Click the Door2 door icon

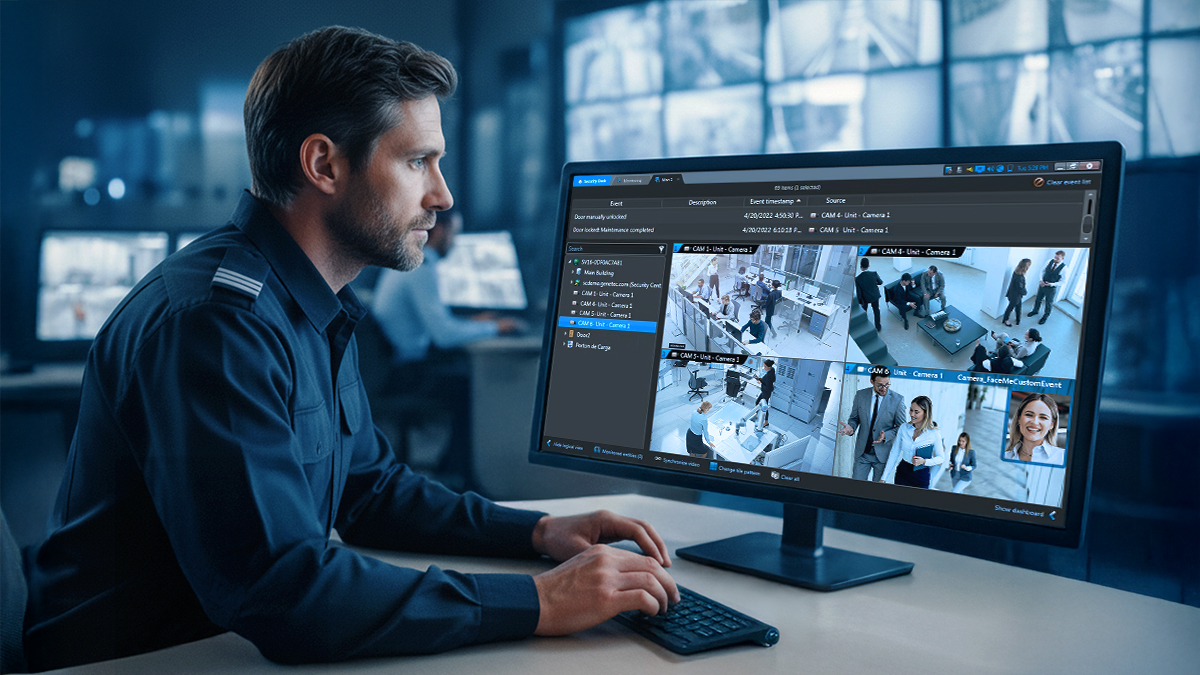(x=571, y=334)
